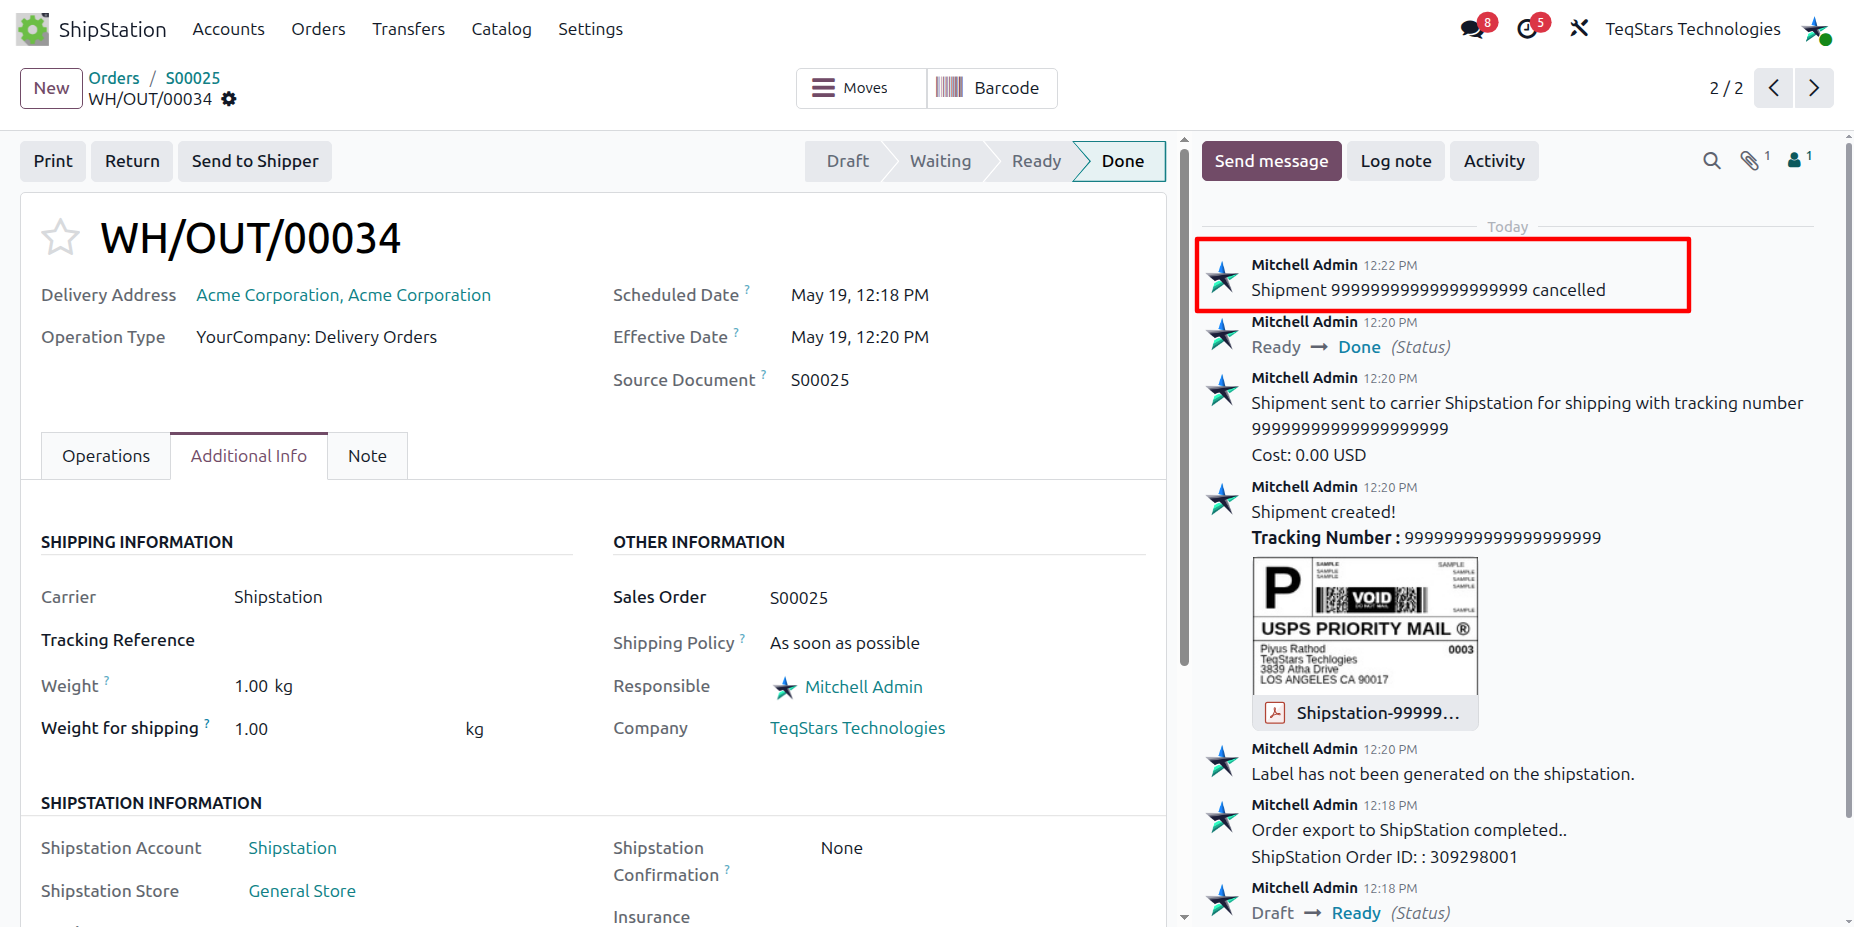Click the Scheduled Date help question mark

pos(747,290)
